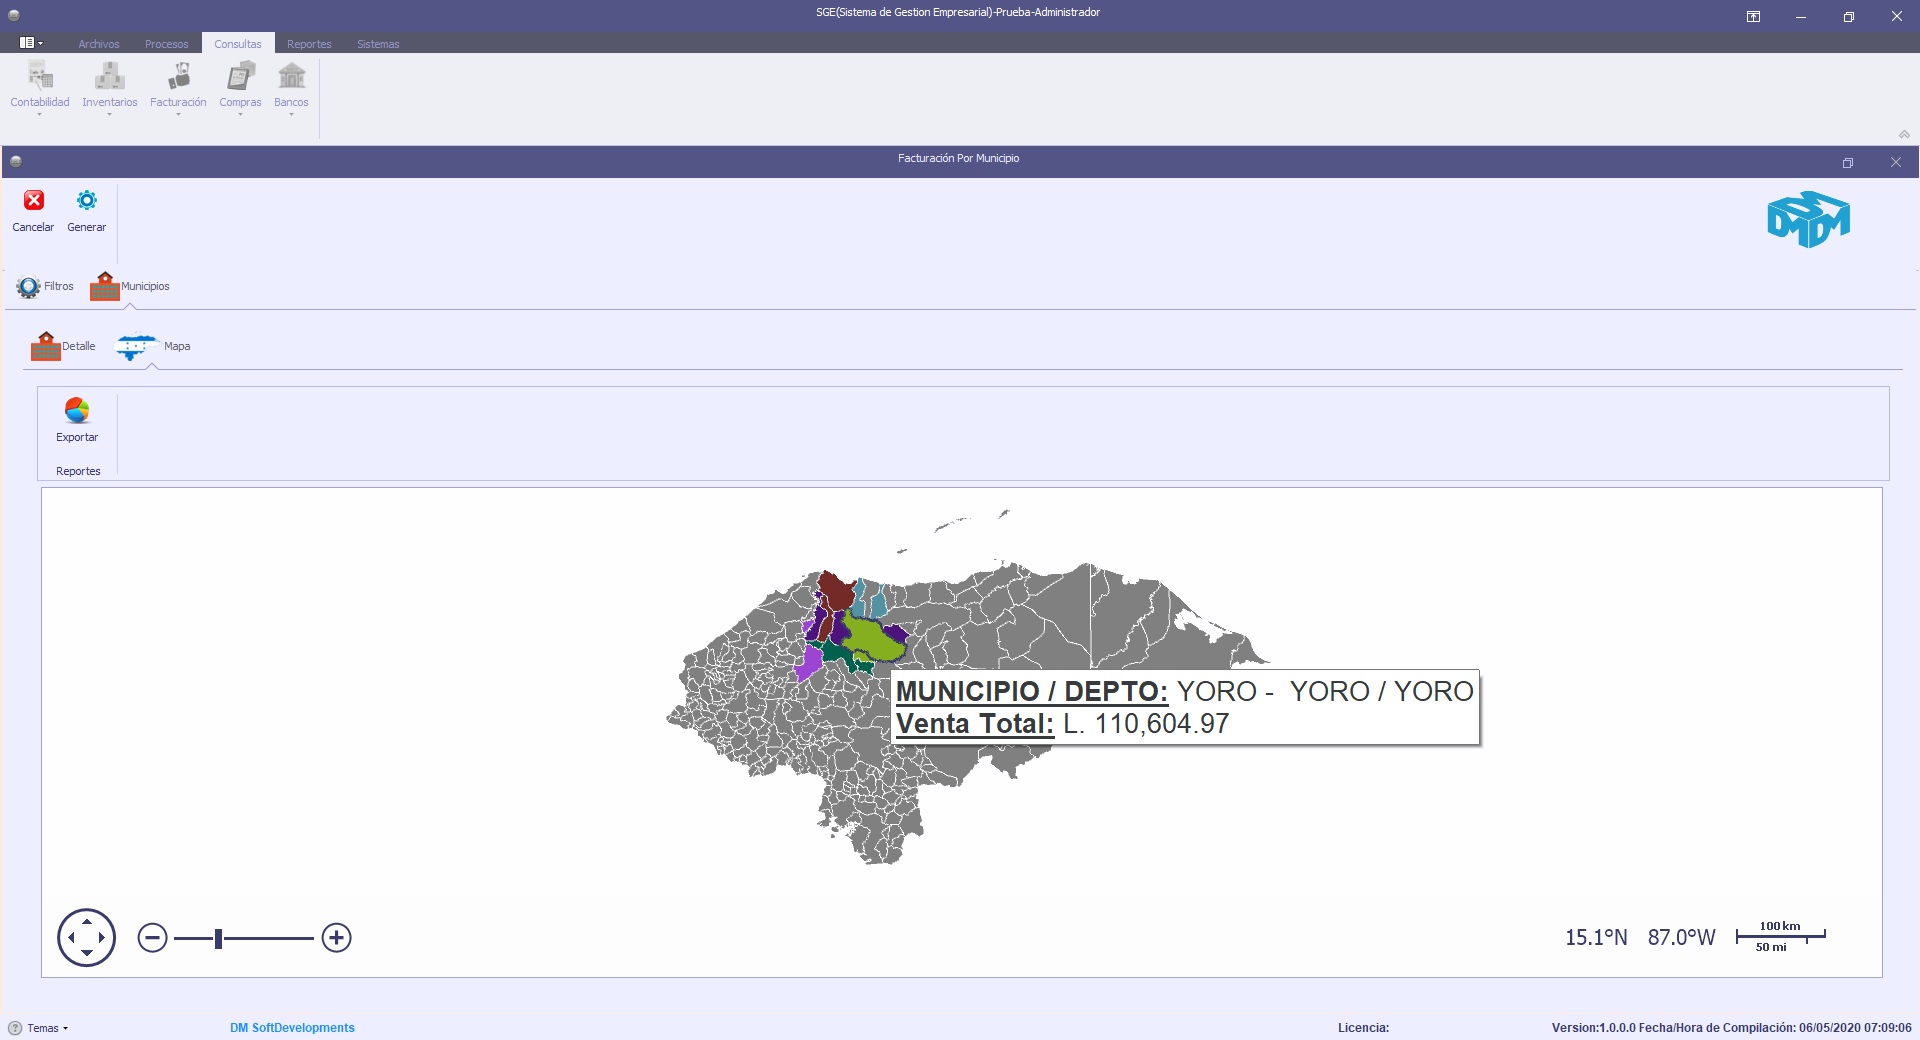Collapse the ribbon with the chevron arrow
The height and width of the screenshot is (1040, 1920).
1904,134
